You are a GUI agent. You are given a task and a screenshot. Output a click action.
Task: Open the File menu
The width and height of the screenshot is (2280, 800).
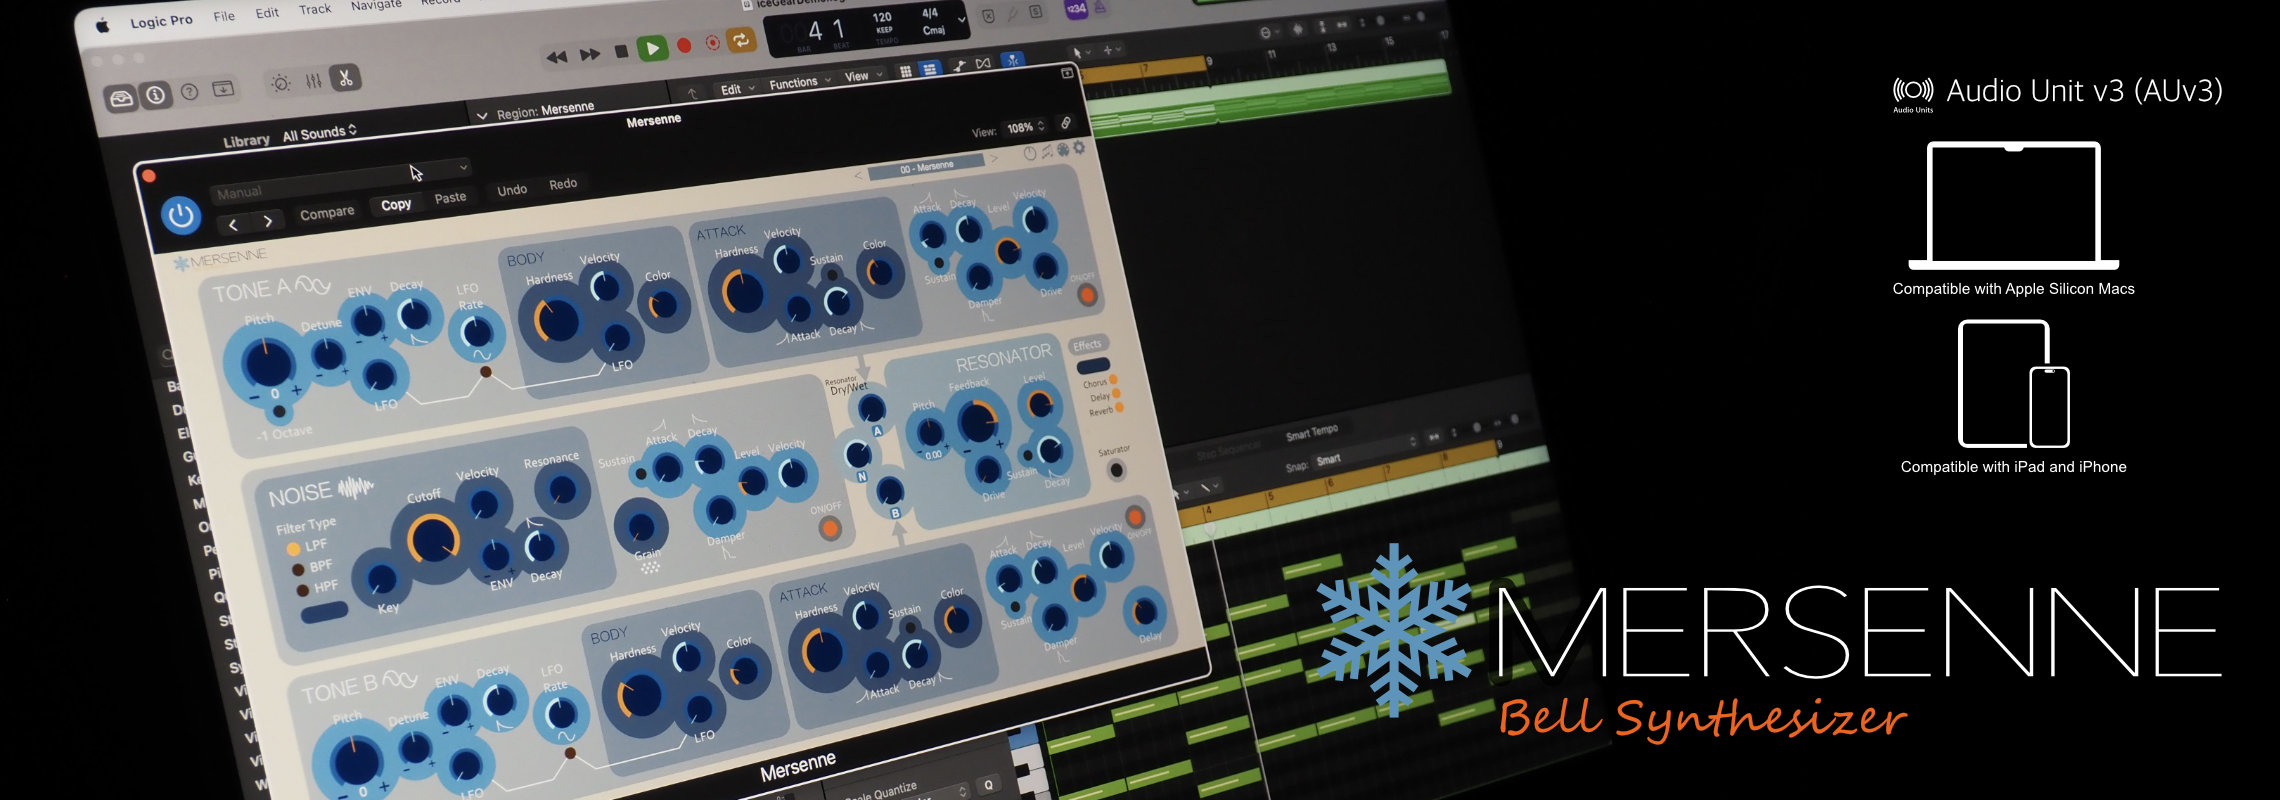(224, 16)
